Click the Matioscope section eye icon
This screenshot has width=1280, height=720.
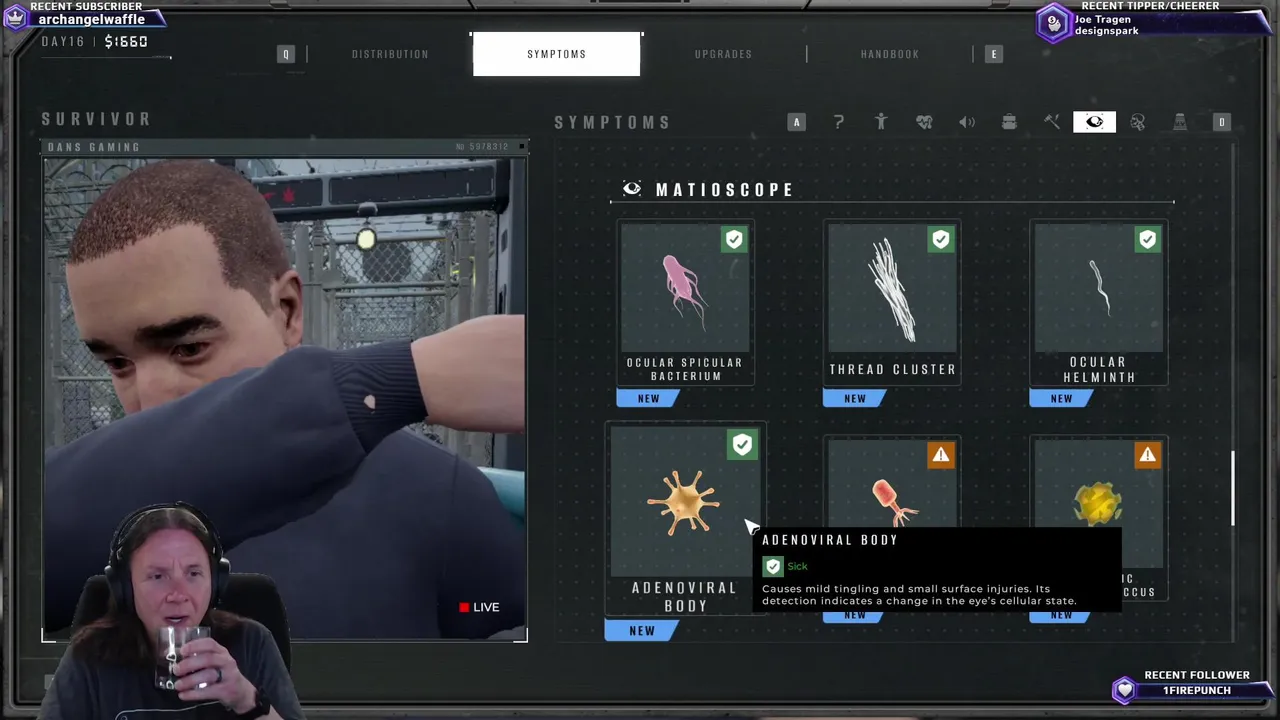click(632, 189)
